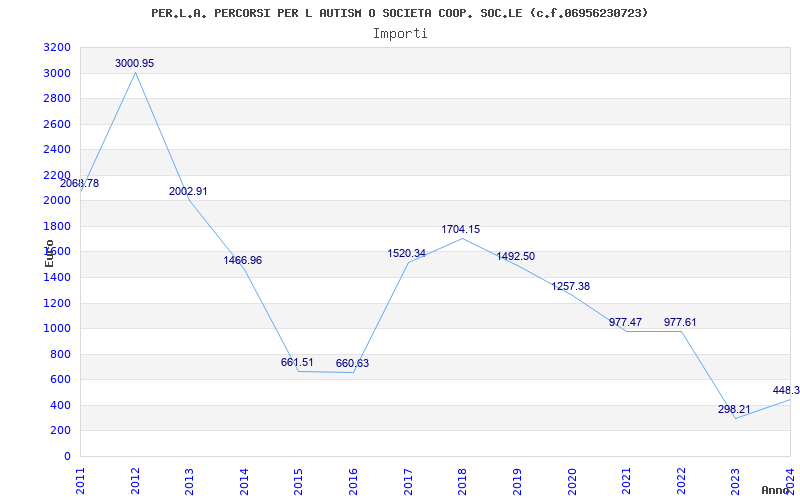Select data label 1704.15
This screenshot has height=500, width=800.
461,230
